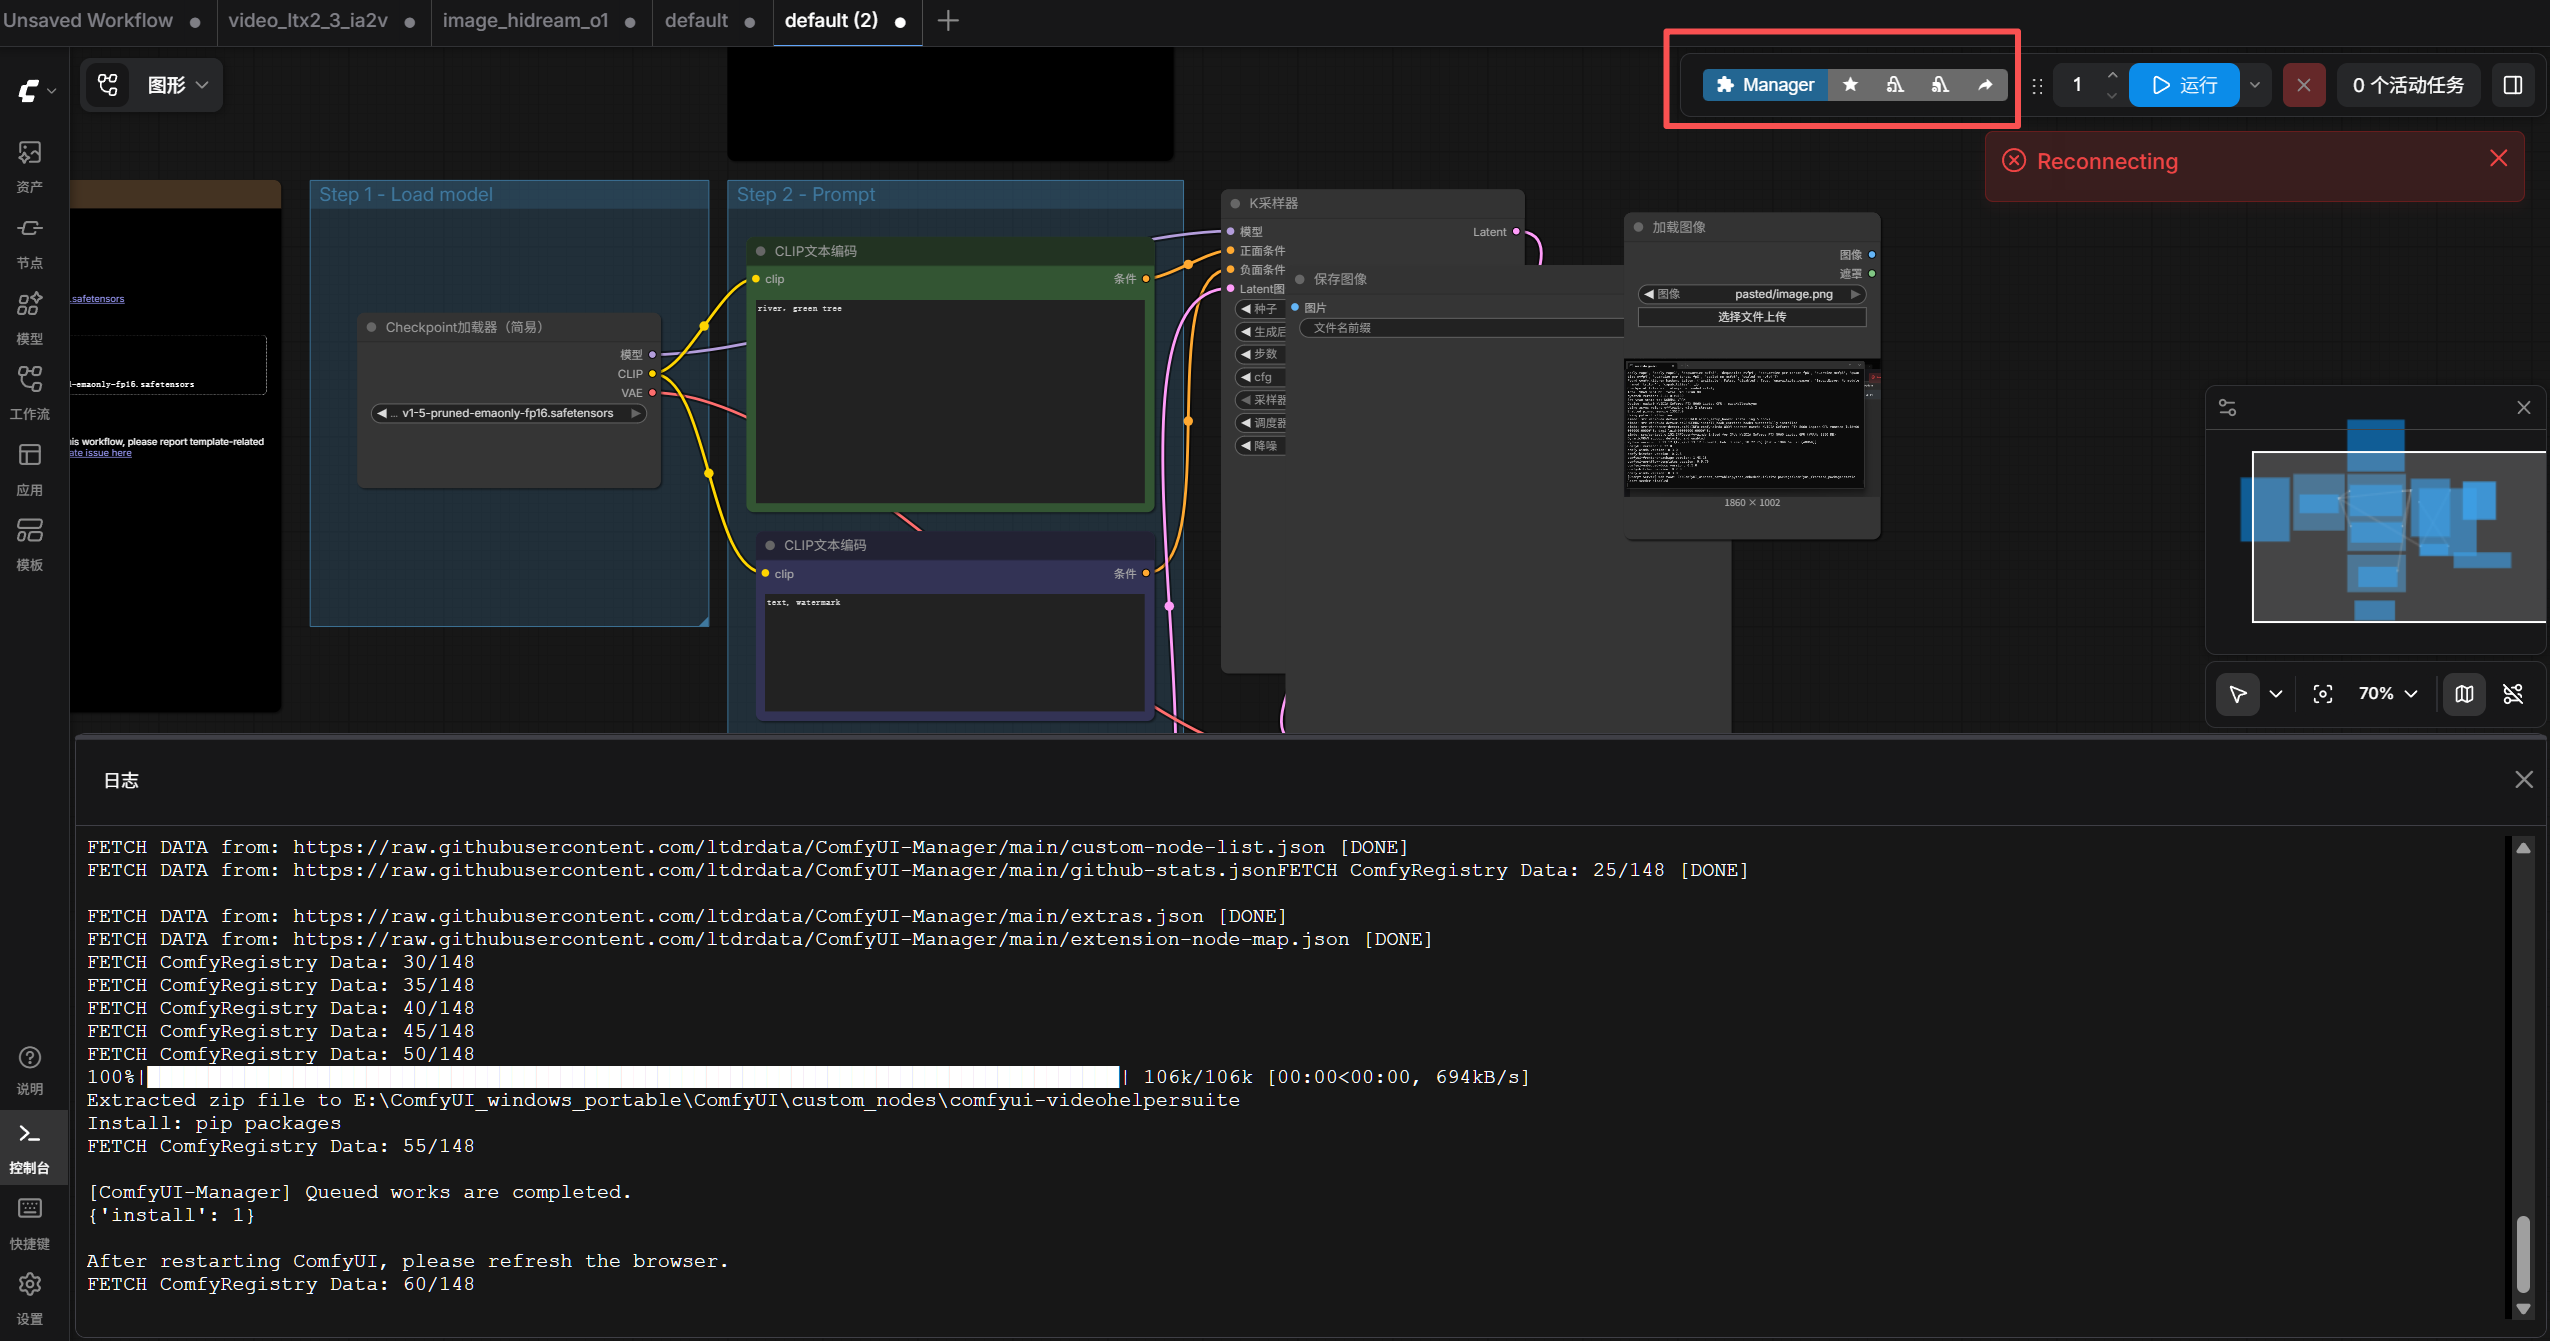The image size is (2550, 1341).
Task: Open the 模板 (Templates) sidebar panel
Action: click(x=30, y=543)
